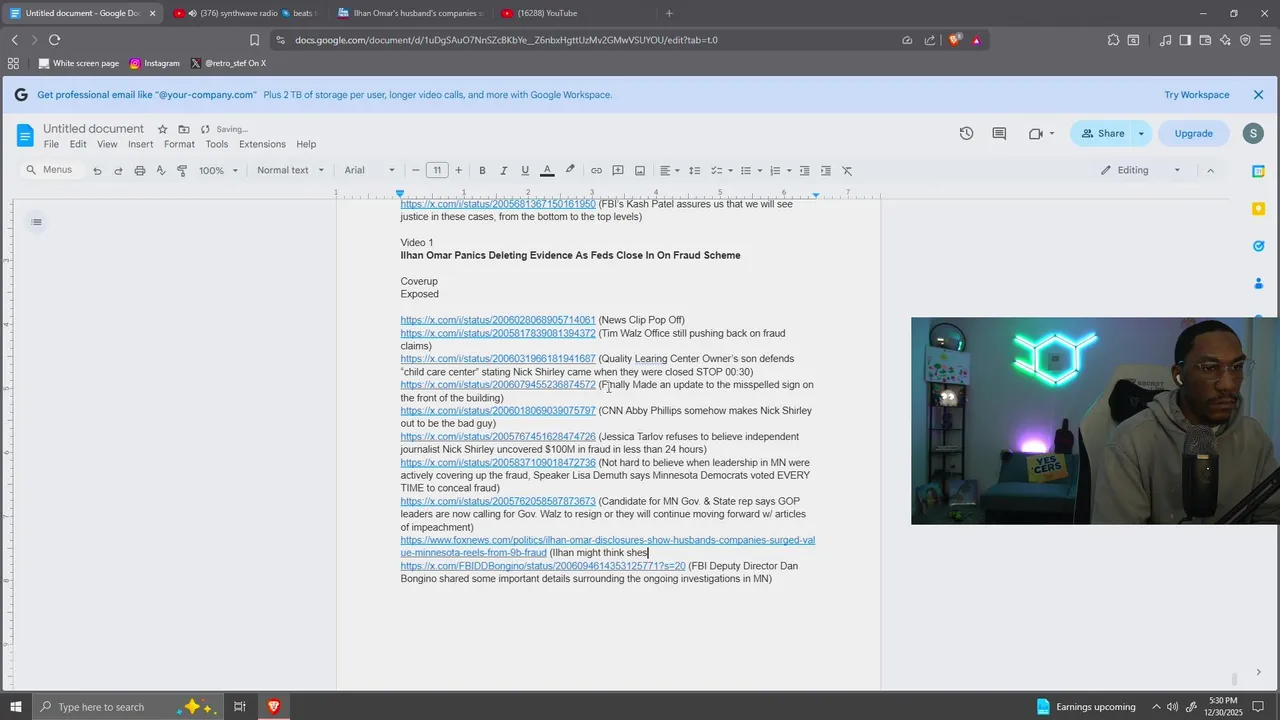Undo the last edit in the toolbar
The width and height of the screenshot is (1280, 720).
(97, 171)
